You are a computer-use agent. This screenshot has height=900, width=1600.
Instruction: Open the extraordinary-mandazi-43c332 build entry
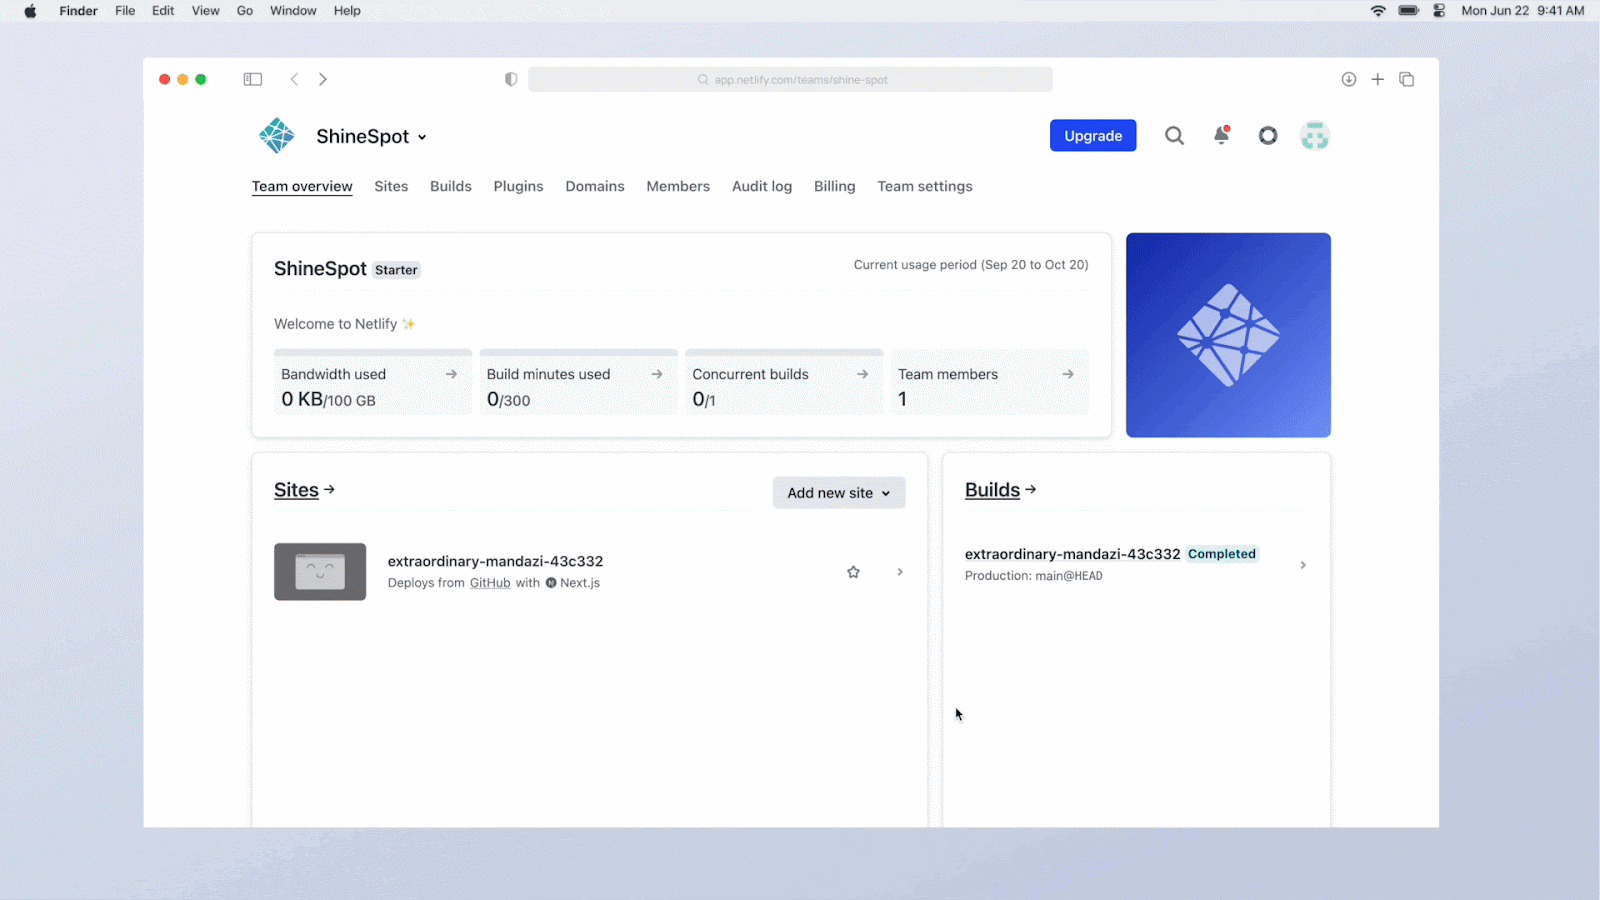click(x=1072, y=554)
